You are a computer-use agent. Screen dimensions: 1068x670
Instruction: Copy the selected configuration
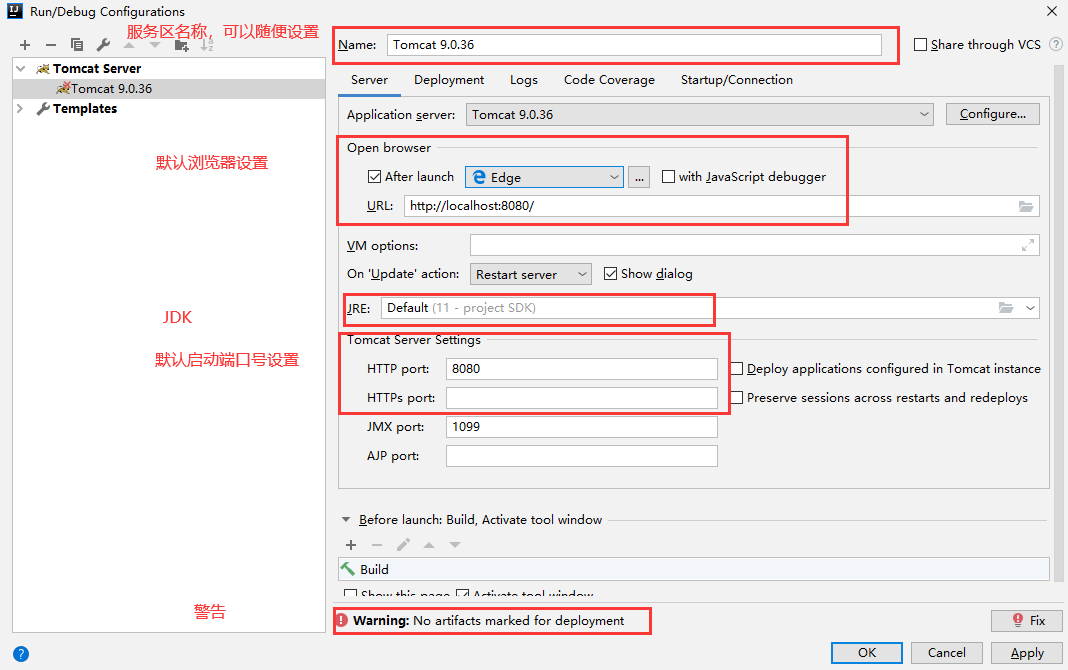[77, 45]
